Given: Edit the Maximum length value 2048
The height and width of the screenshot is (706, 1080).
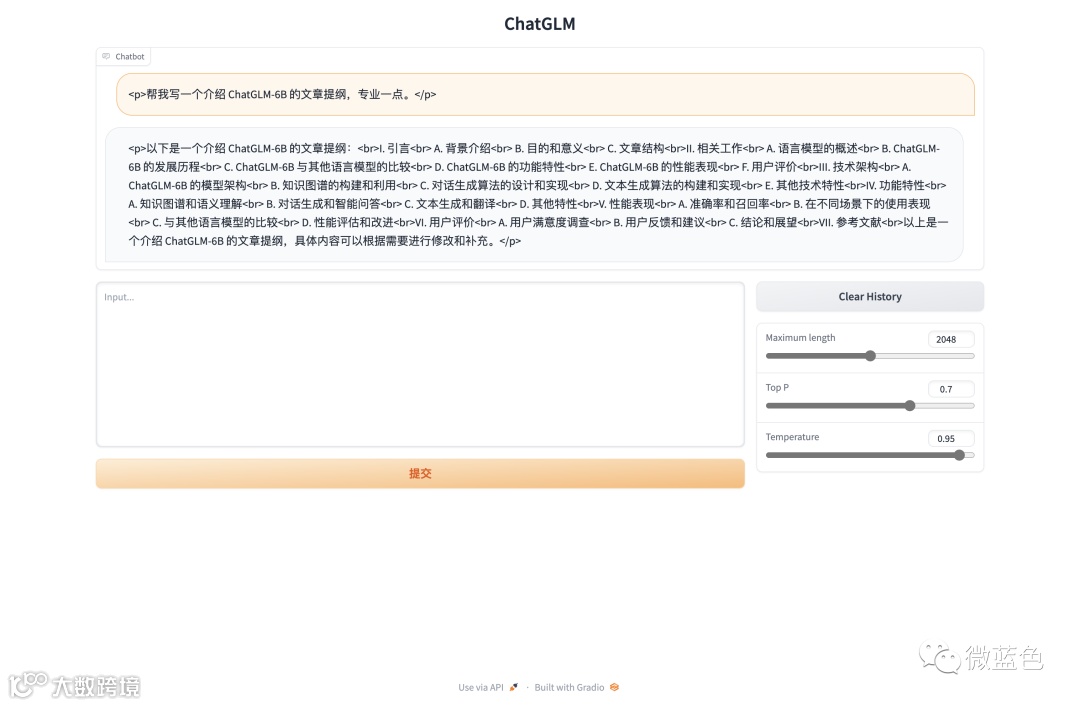Looking at the screenshot, I should pos(951,340).
